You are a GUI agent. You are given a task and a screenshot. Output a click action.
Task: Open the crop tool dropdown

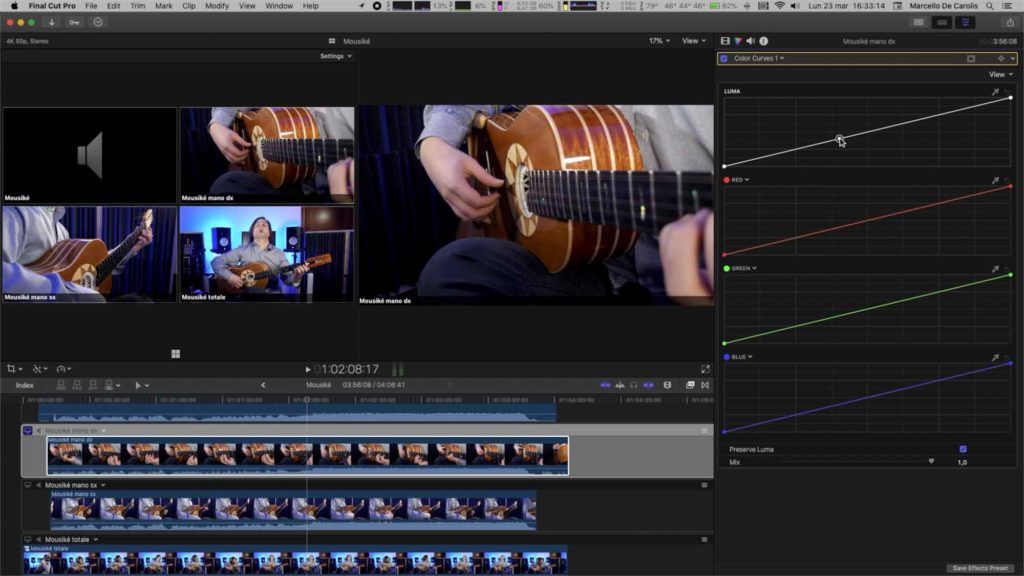tap(14, 369)
